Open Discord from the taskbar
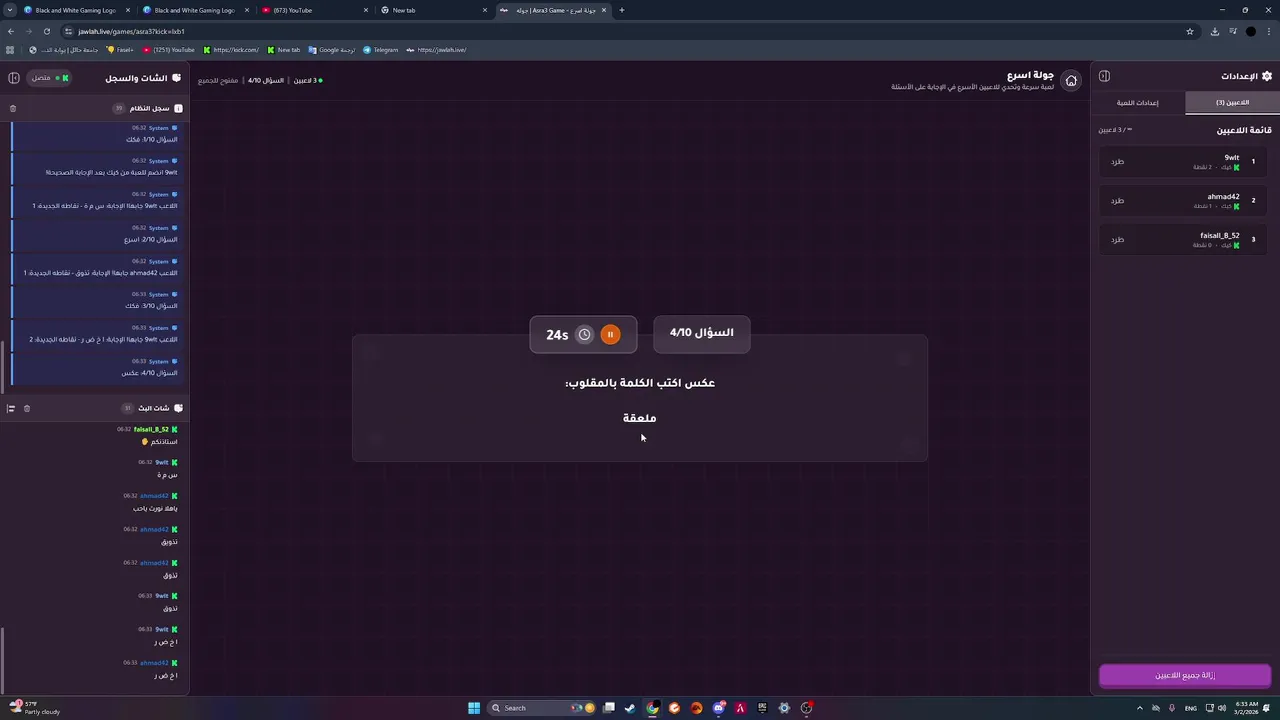1280x720 pixels. [718, 708]
